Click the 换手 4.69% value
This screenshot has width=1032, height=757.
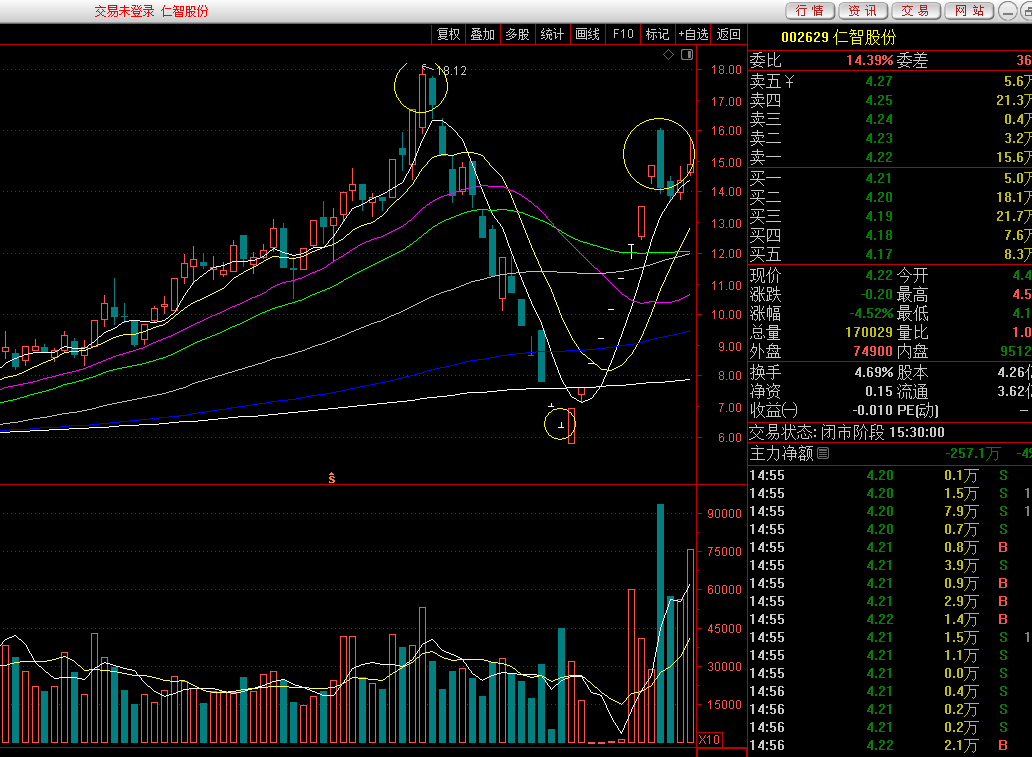pyautogui.click(x=874, y=373)
